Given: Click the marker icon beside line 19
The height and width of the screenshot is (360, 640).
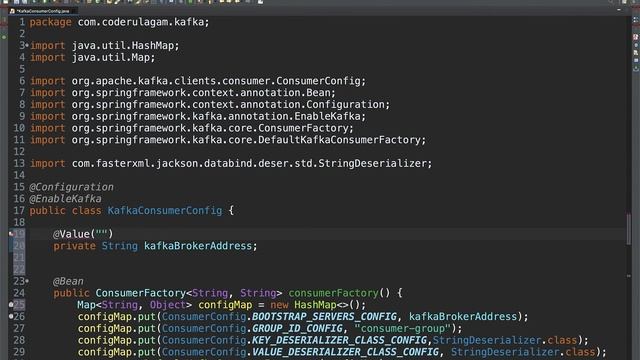Looking at the screenshot, I should tap(11, 234).
